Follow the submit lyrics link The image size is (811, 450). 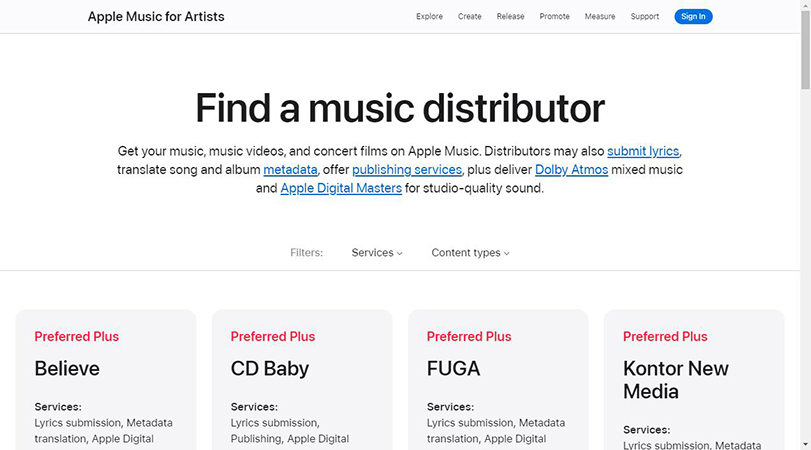(643, 151)
